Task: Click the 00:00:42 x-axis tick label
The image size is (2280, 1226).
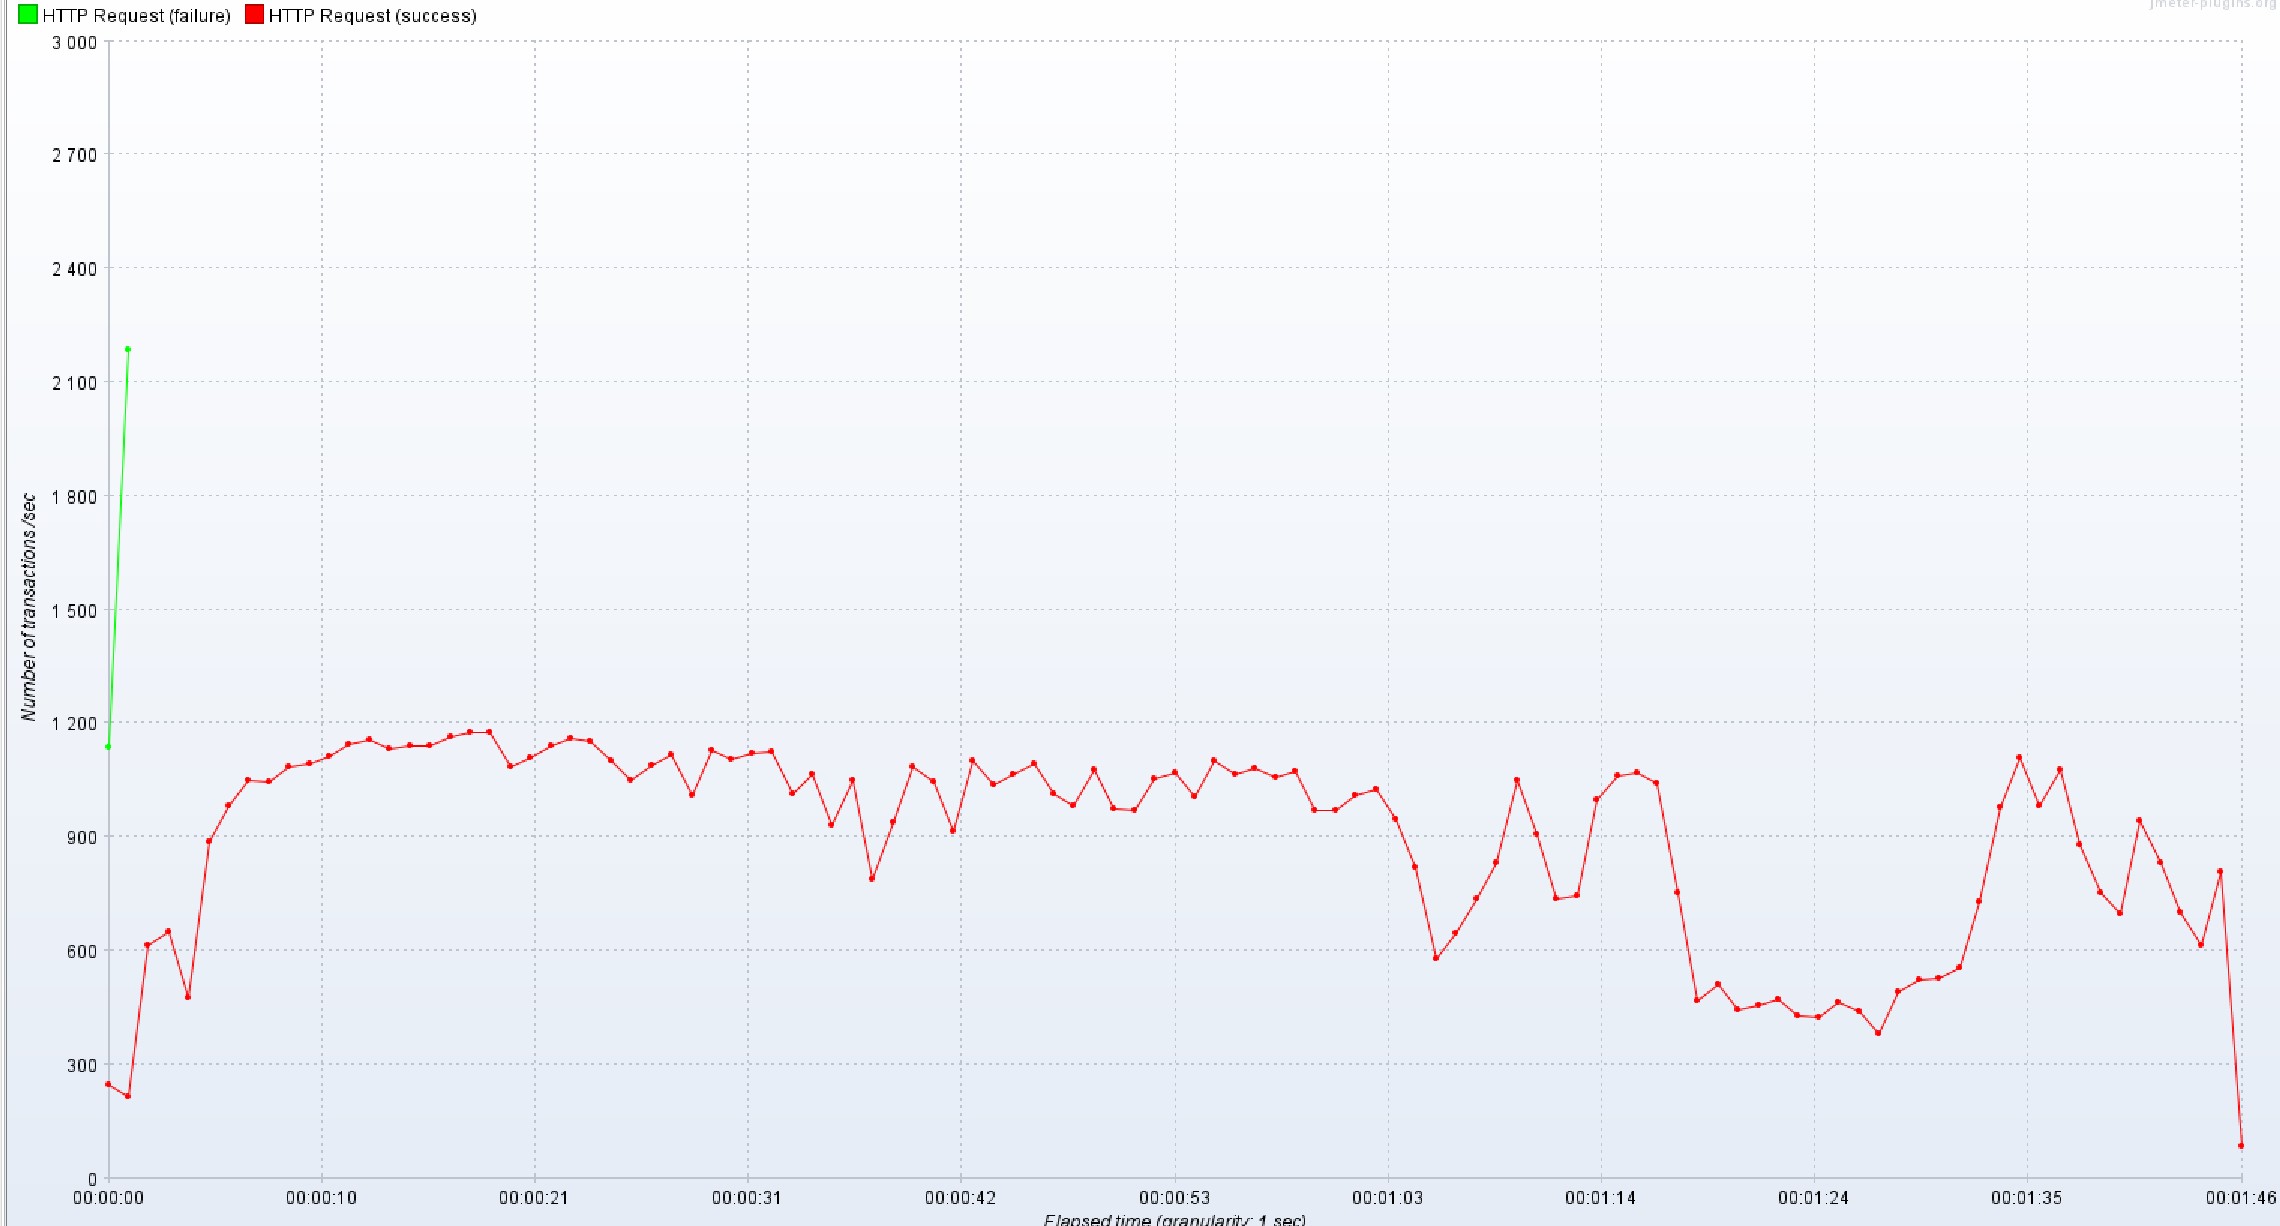Action: point(960,1198)
